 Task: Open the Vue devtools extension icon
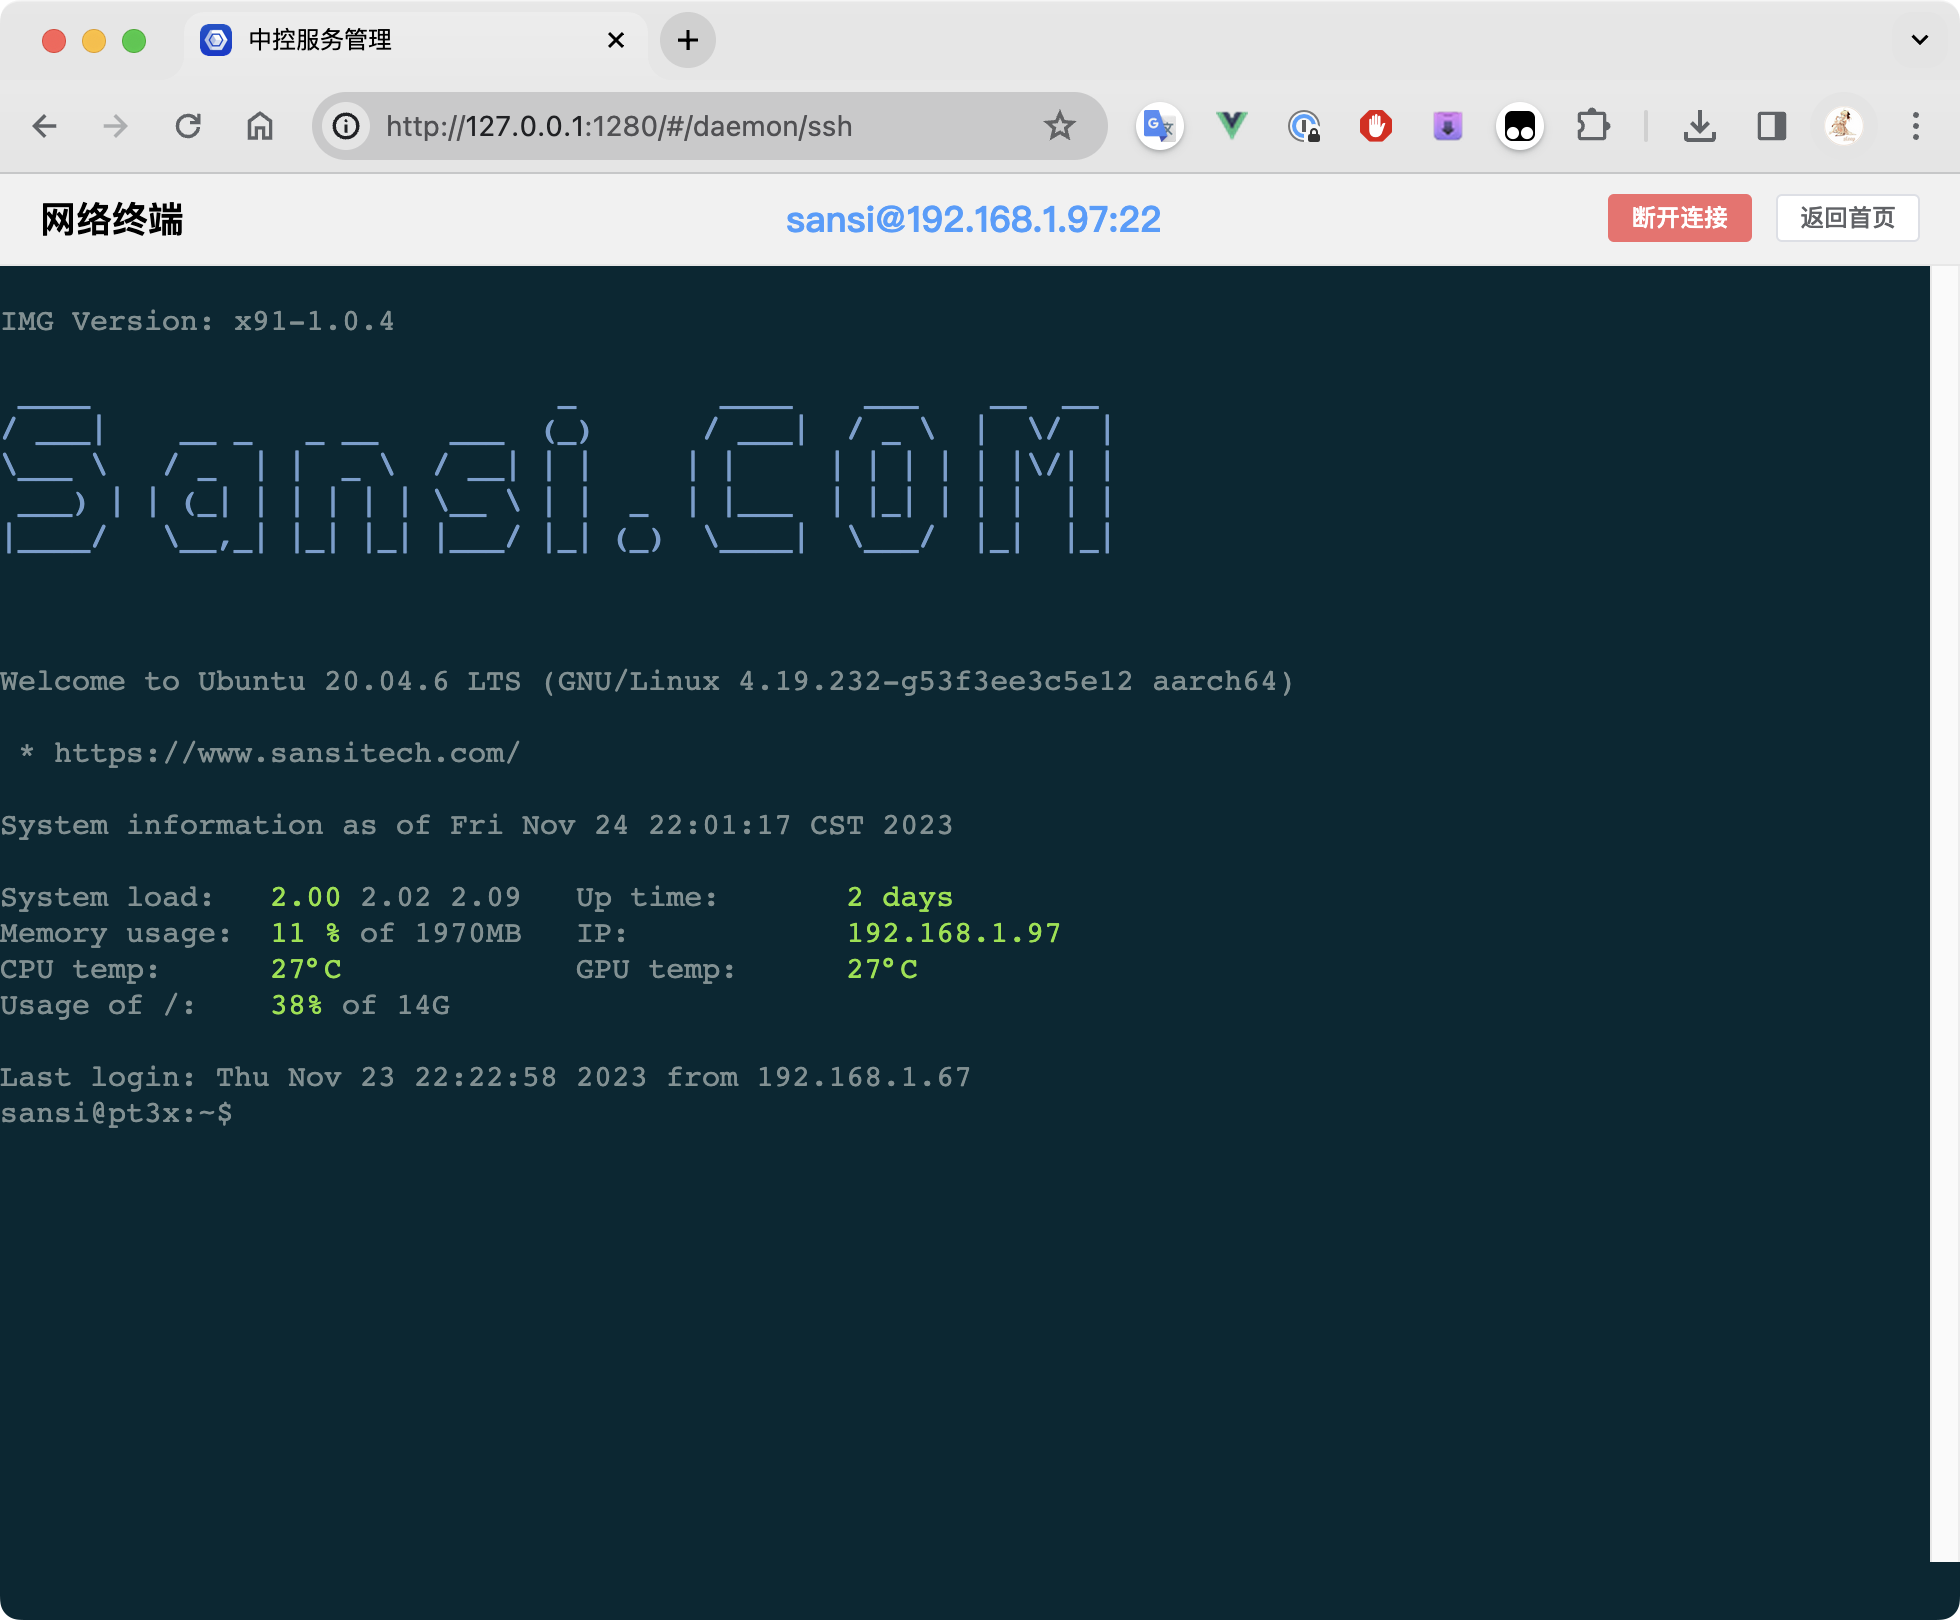point(1232,126)
